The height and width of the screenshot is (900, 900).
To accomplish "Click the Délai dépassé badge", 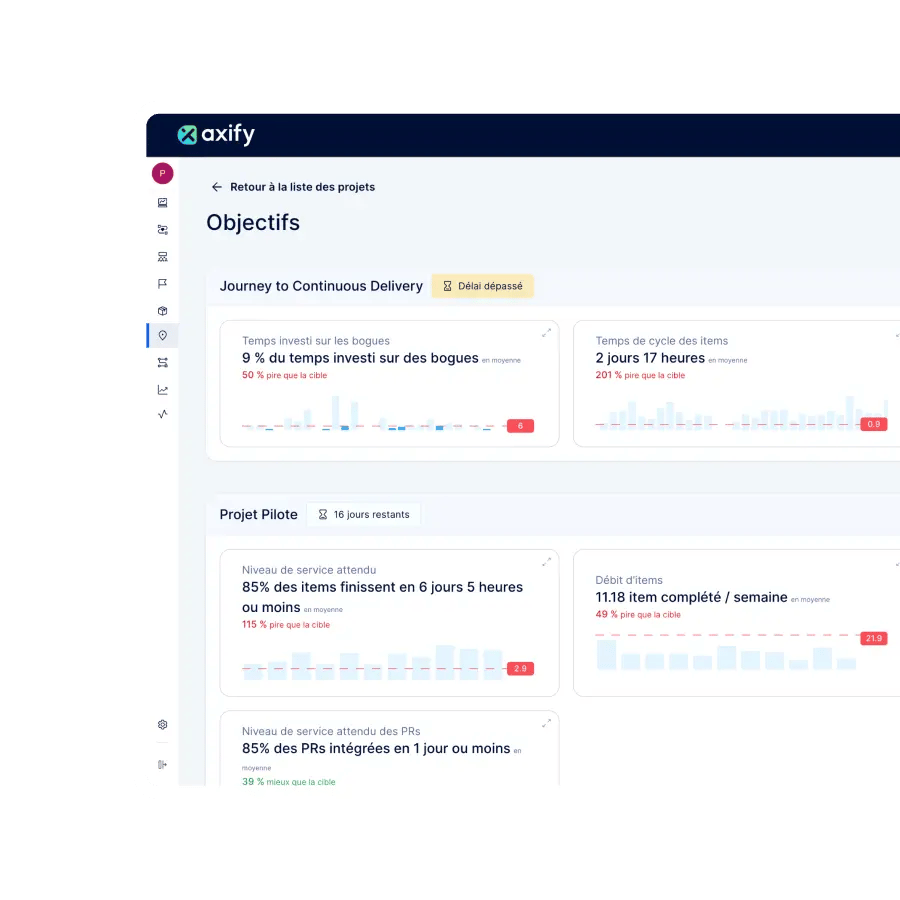I will pyautogui.click(x=483, y=286).
